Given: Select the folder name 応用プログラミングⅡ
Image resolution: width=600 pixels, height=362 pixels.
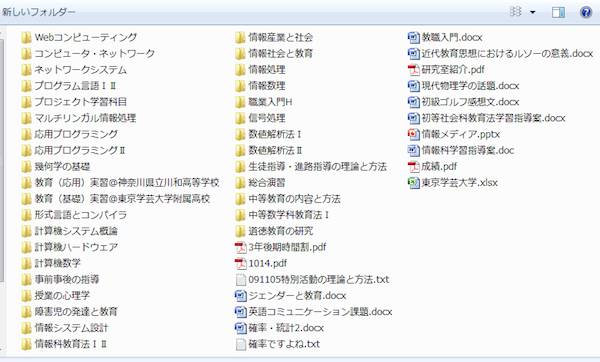Looking at the screenshot, I should [80, 150].
